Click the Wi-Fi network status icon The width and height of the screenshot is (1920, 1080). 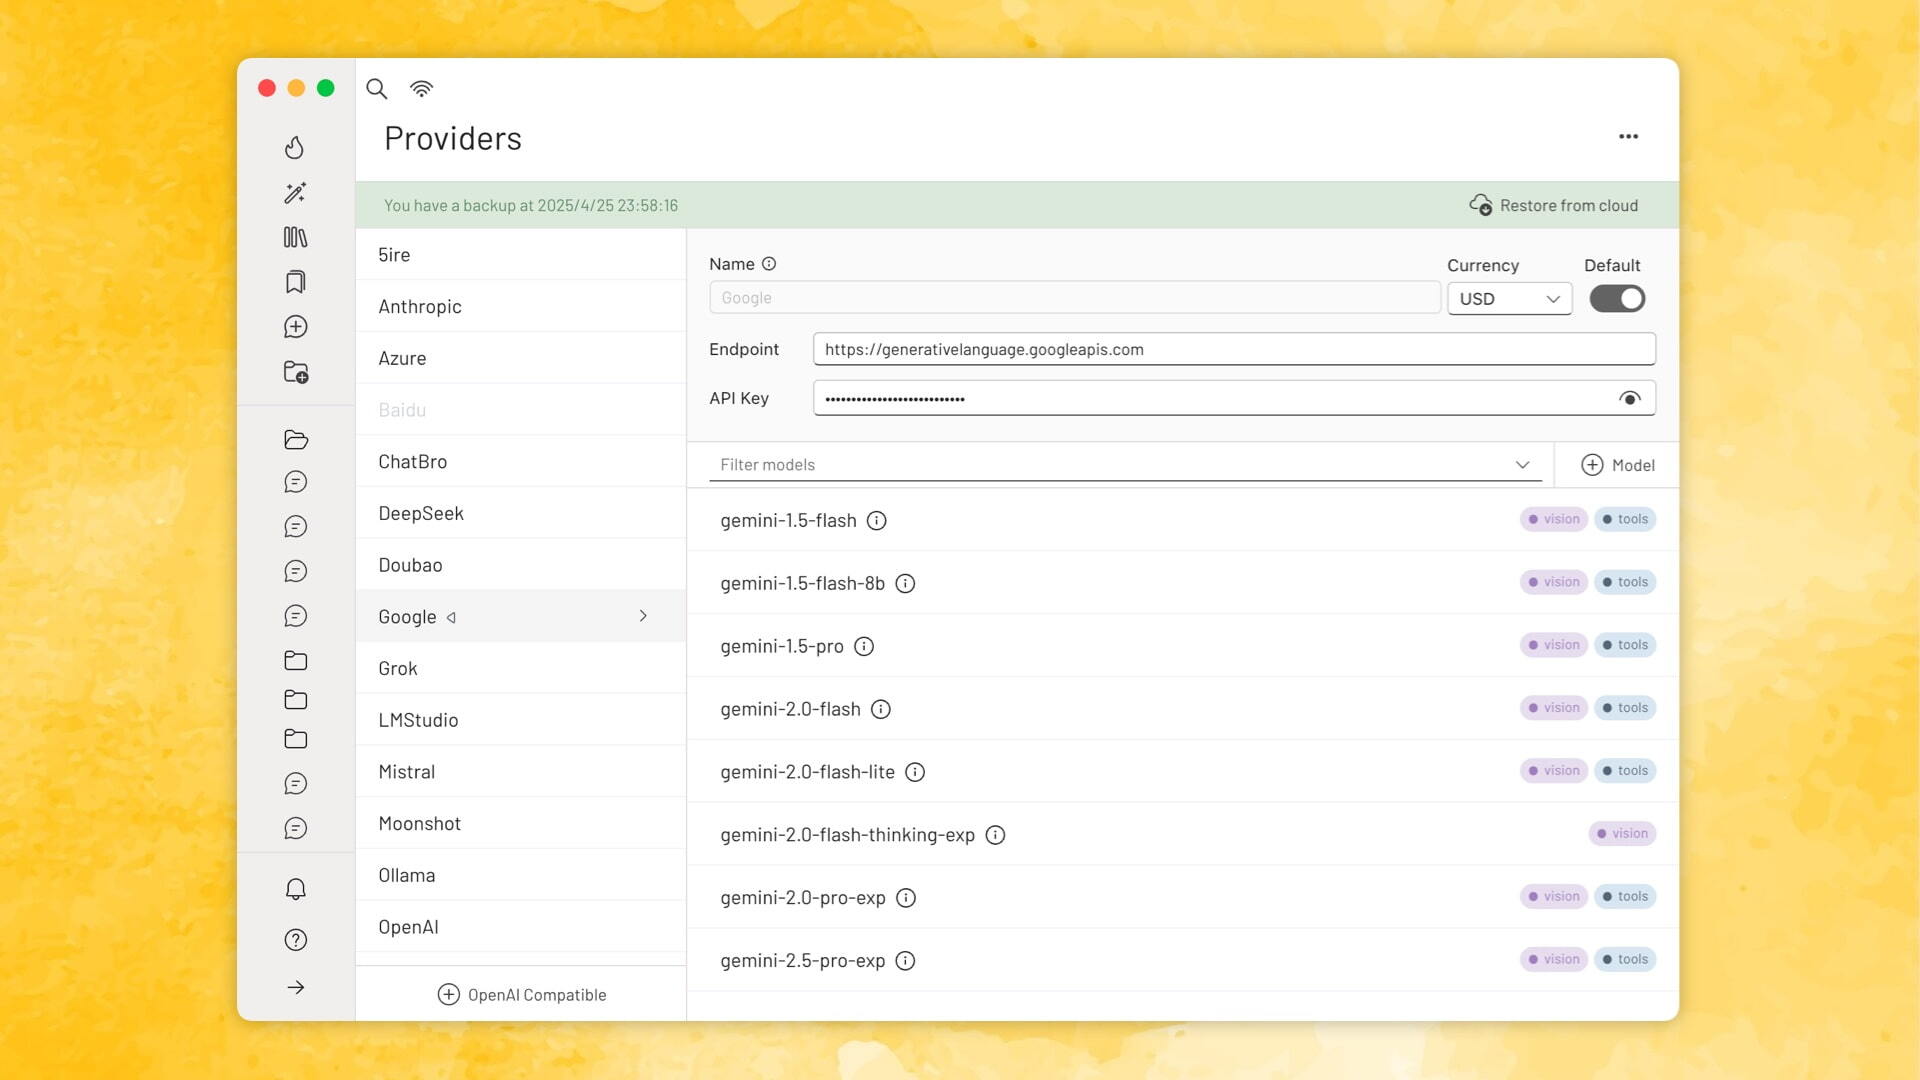pos(421,89)
